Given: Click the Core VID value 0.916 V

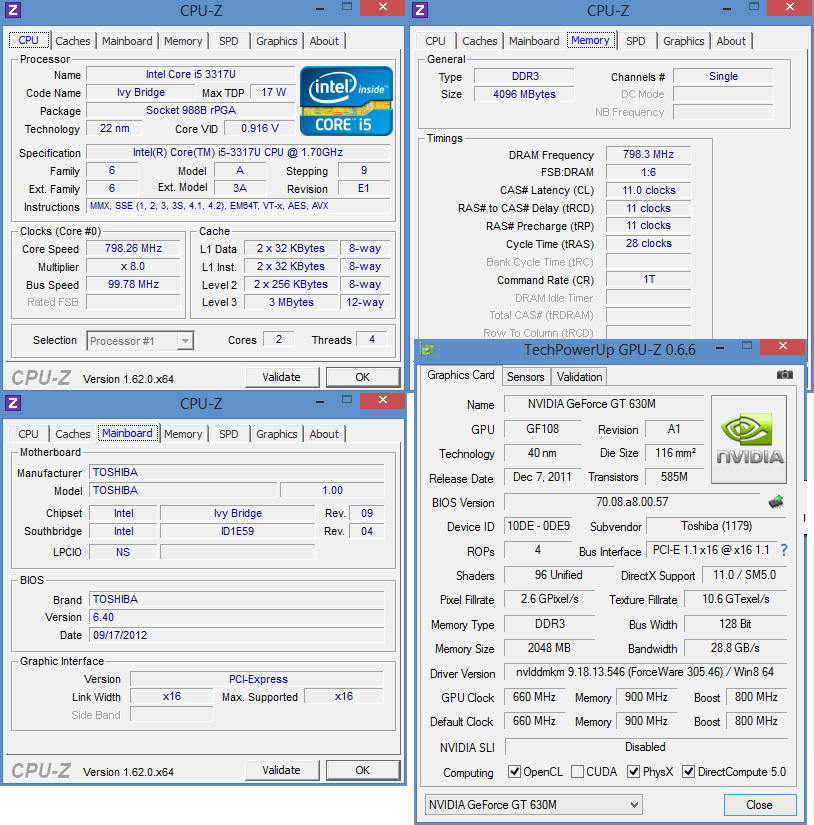Looking at the screenshot, I should [259, 128].
